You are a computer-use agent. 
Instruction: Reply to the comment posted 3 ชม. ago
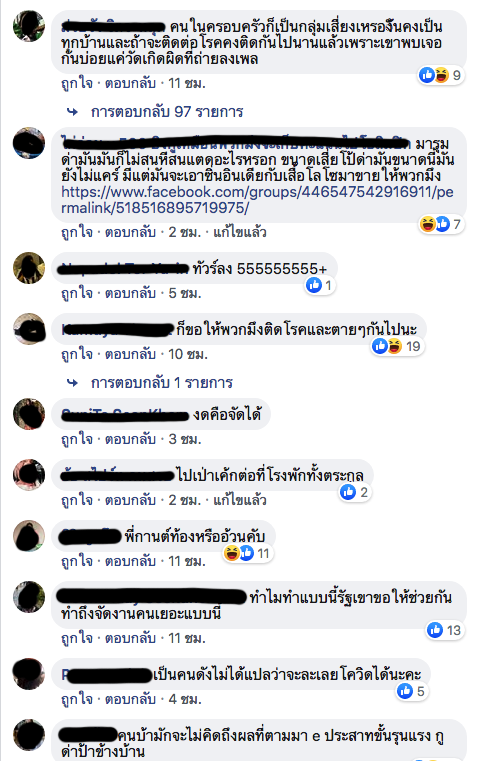point(131,439)
